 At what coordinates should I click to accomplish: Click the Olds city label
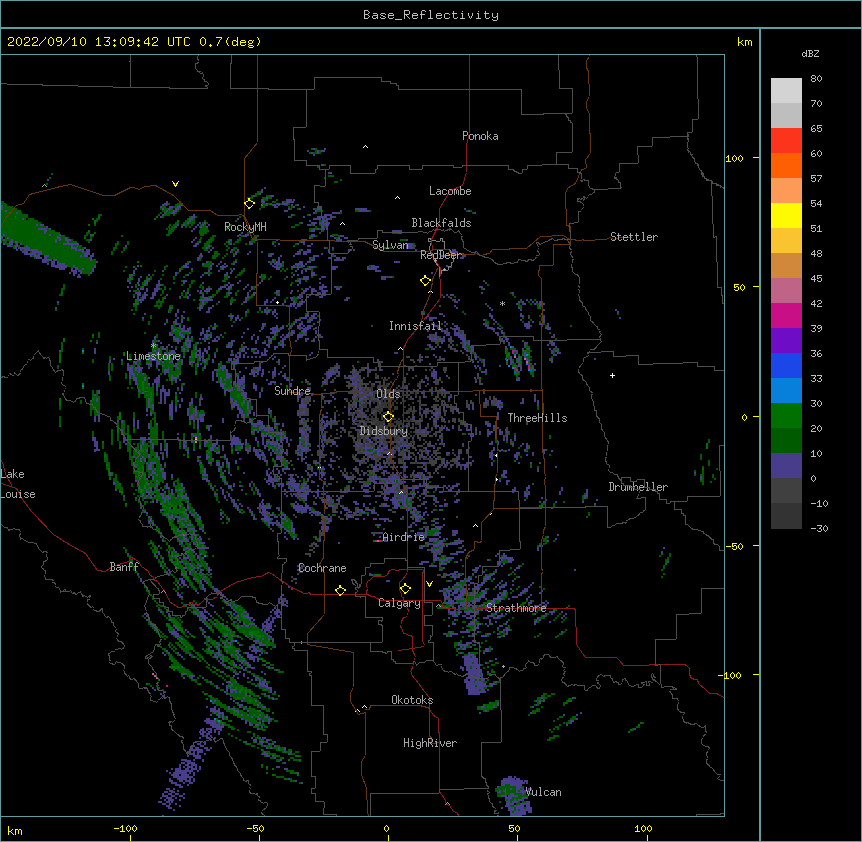[x=388, y=394]
